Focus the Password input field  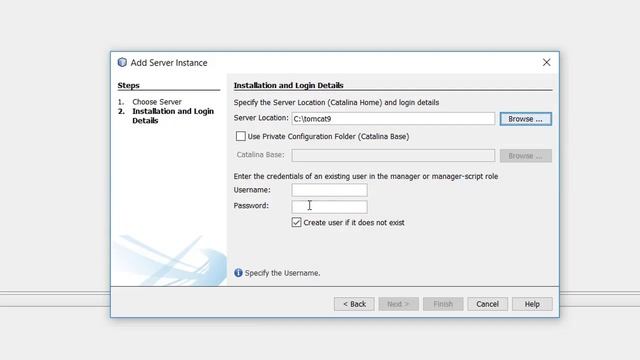(329, 206)
